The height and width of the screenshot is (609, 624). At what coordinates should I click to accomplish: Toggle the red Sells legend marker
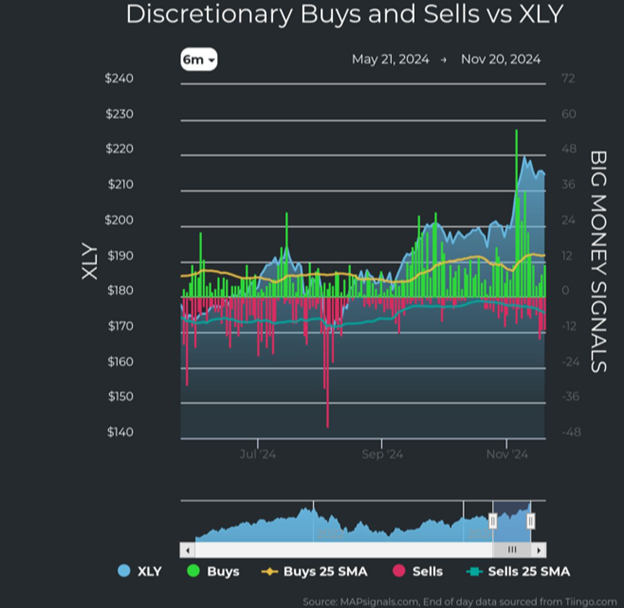click(397, 571)
